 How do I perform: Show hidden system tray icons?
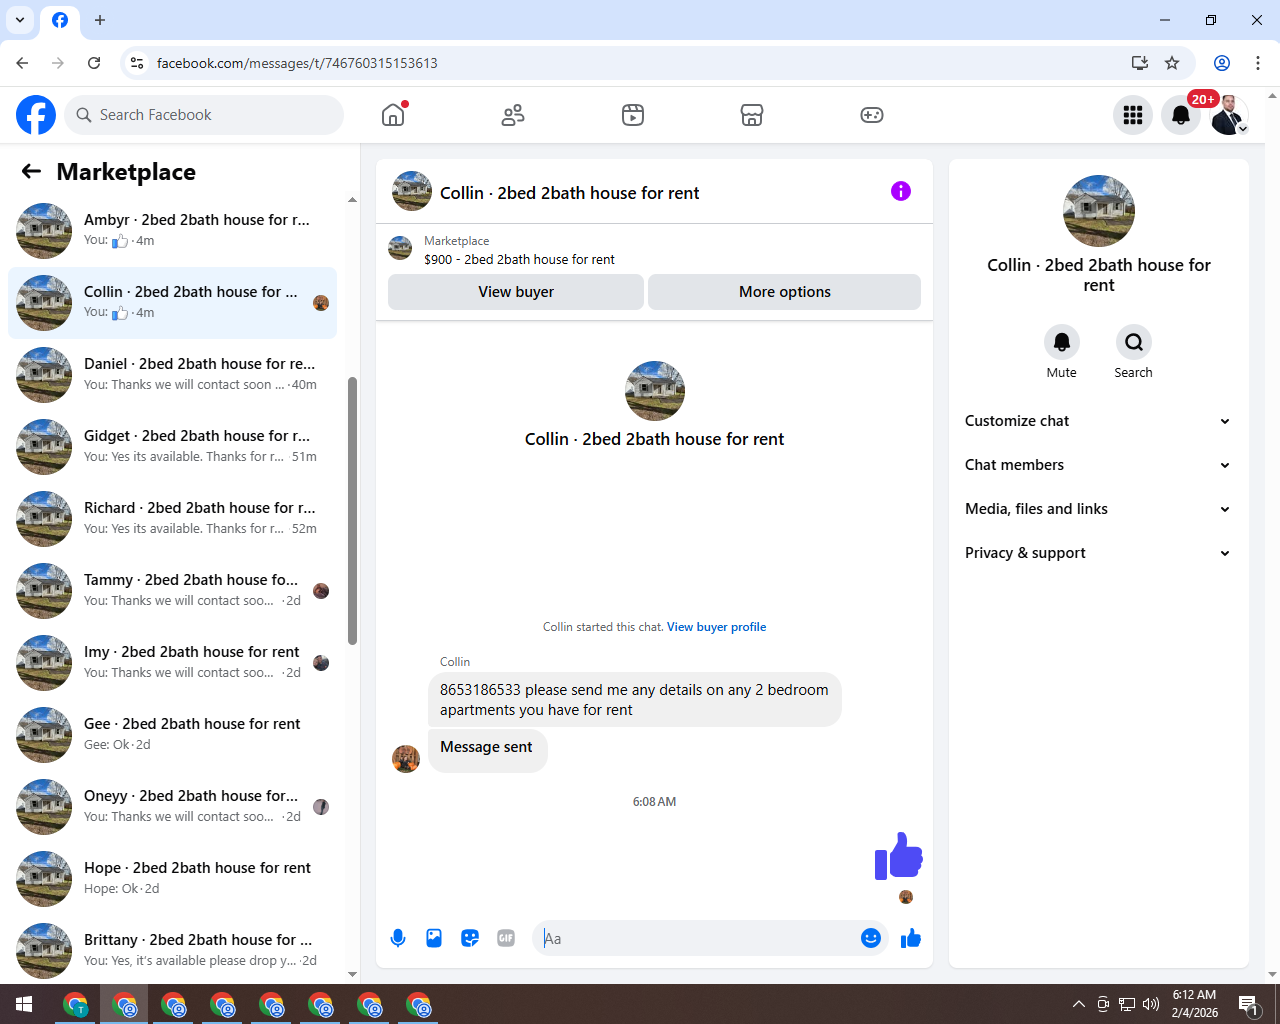(1078, 1004)
